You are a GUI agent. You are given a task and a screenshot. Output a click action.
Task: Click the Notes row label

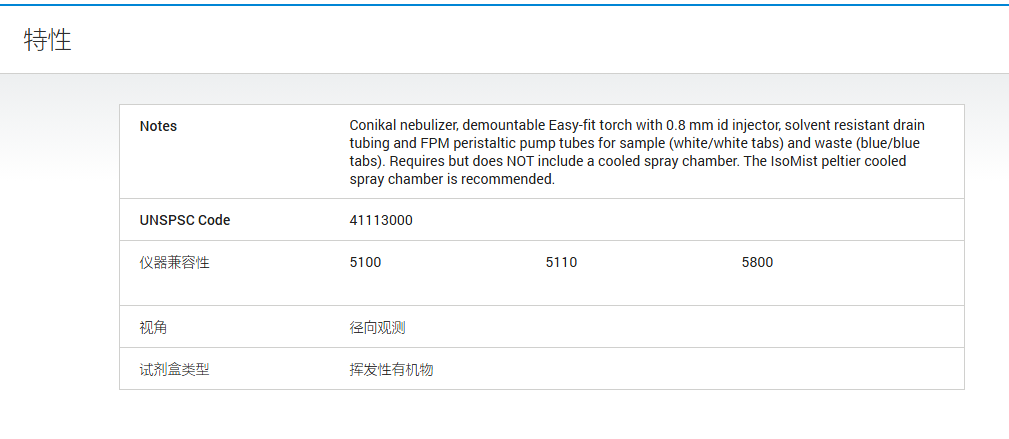coord(158,126)
